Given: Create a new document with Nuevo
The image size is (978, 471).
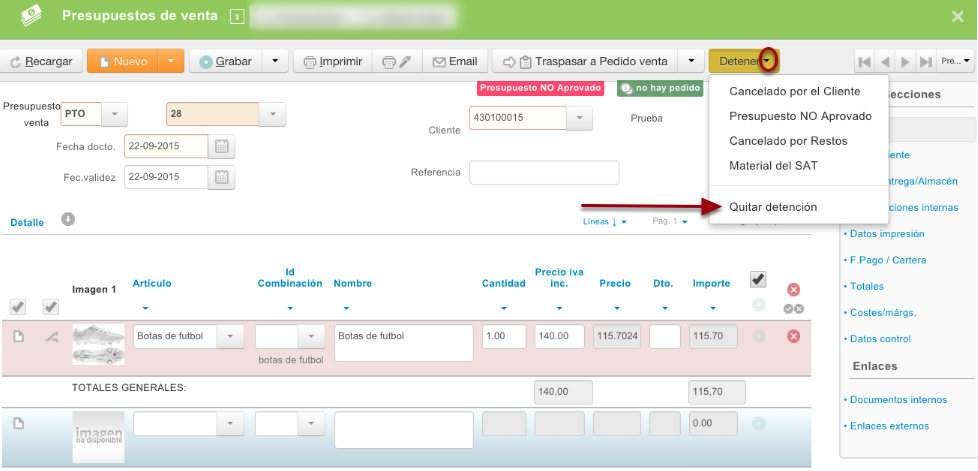Looking at the screenshot, I should [x=123, y=61].
